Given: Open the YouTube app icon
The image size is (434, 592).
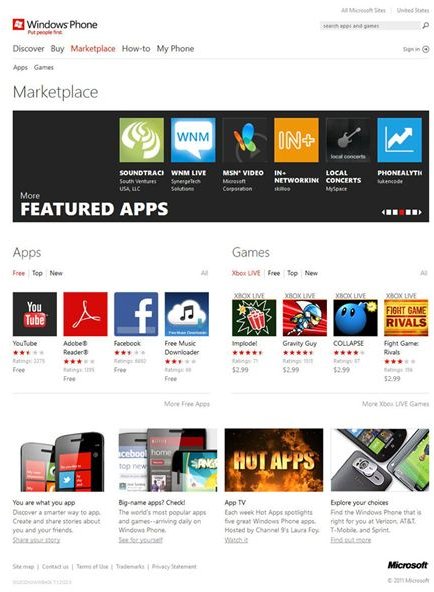Looking at the screenshot, I should (35, 314).
